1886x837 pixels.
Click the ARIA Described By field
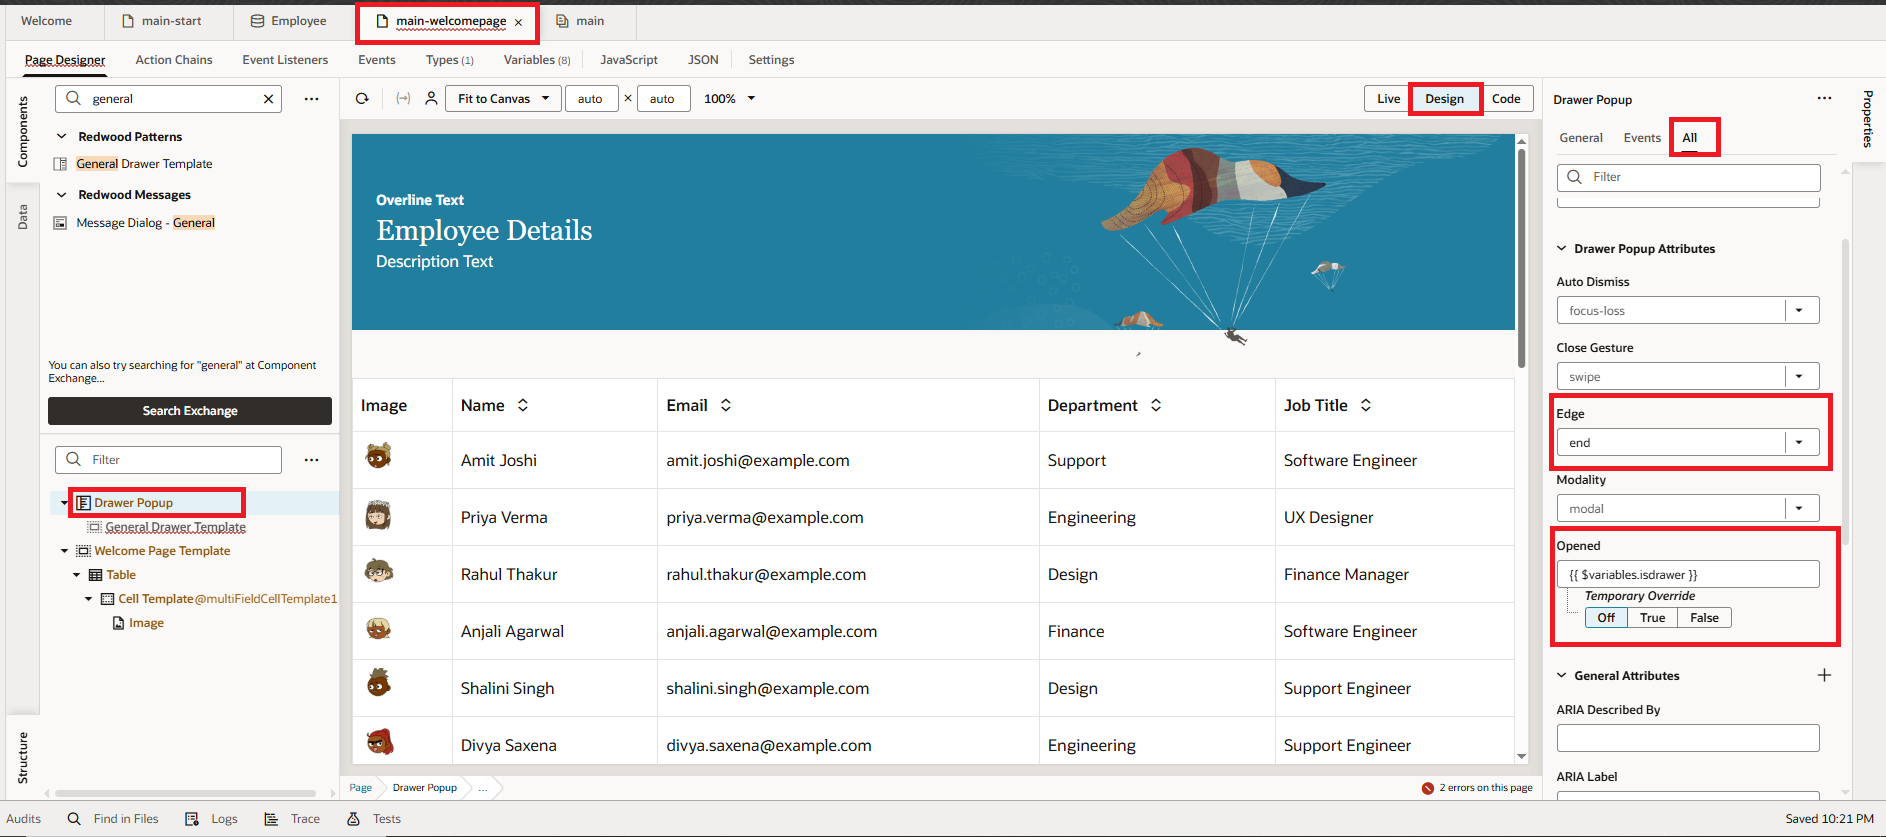[x=1687, y=738]
